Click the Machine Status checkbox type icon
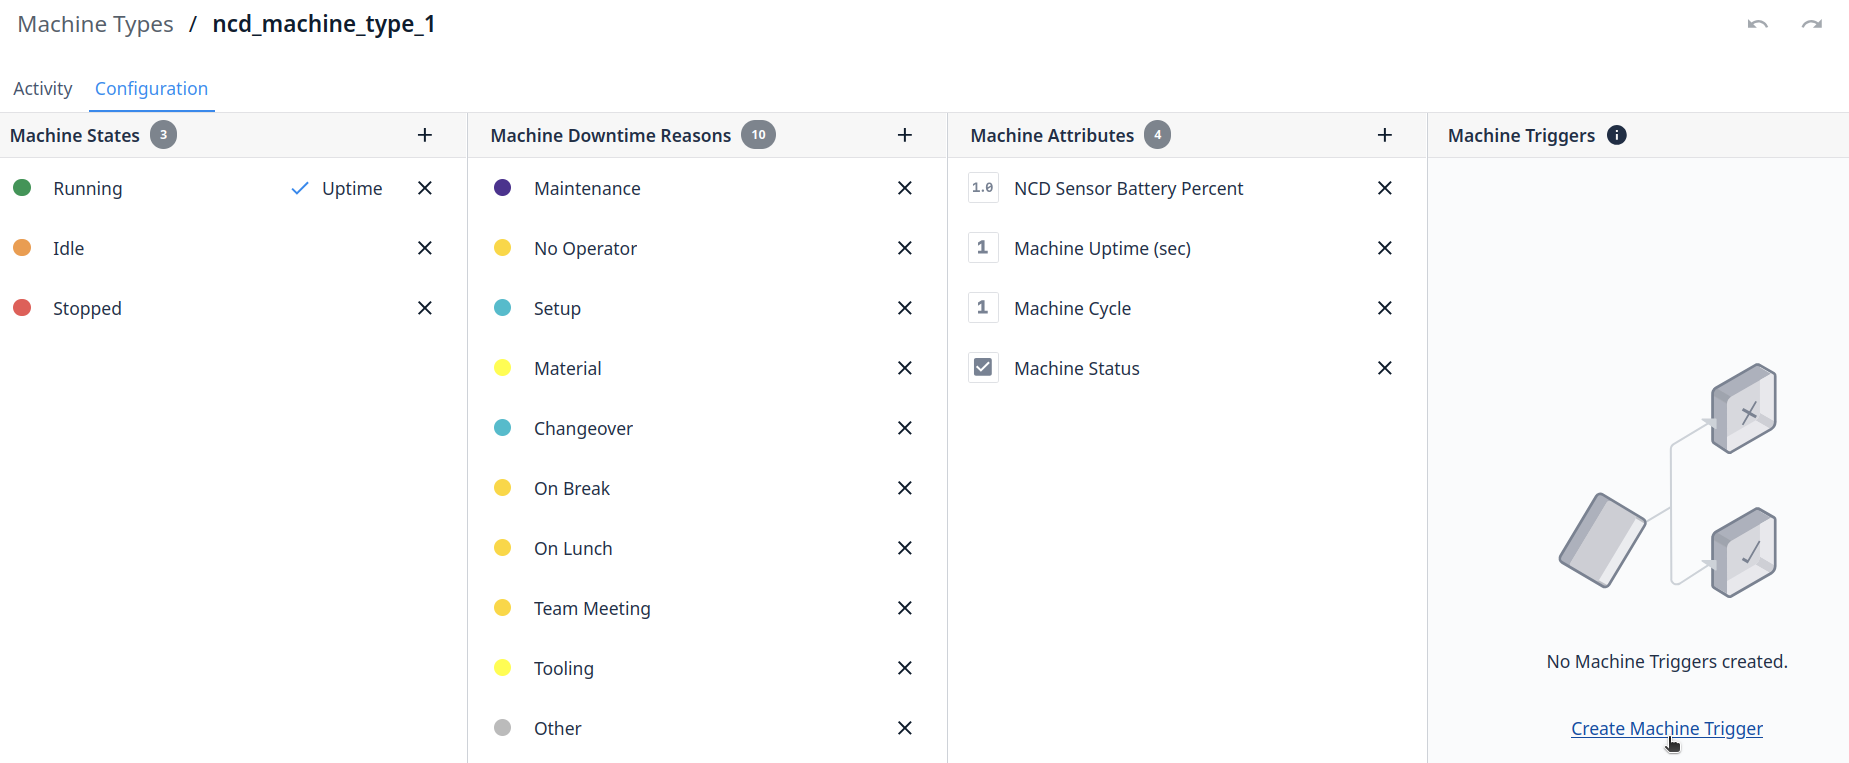The width and height of the screenshot is (1849, 763). (983, 368)
